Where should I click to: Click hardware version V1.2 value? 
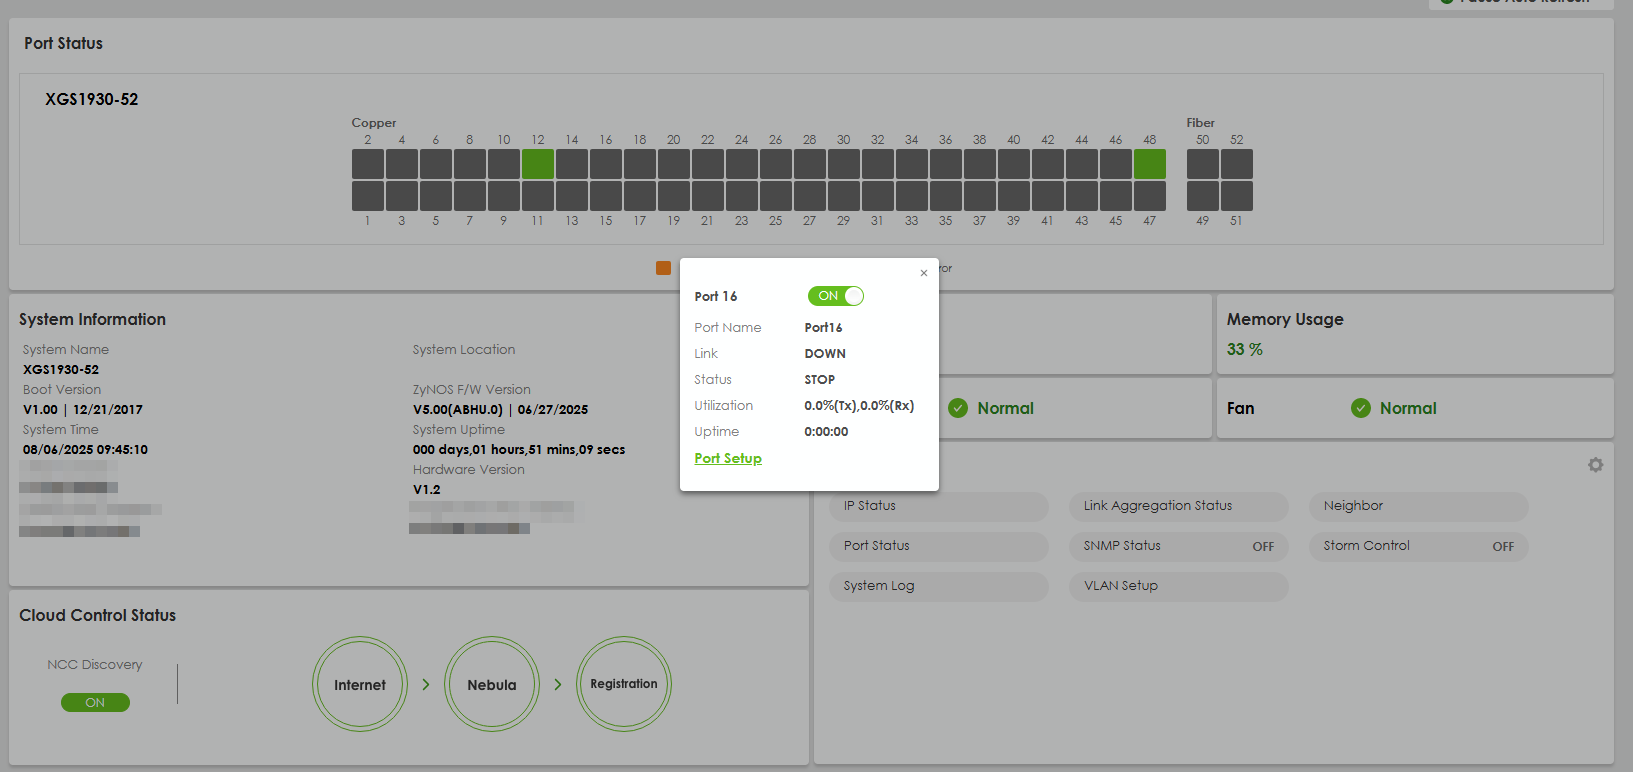[x=427, y=490]
